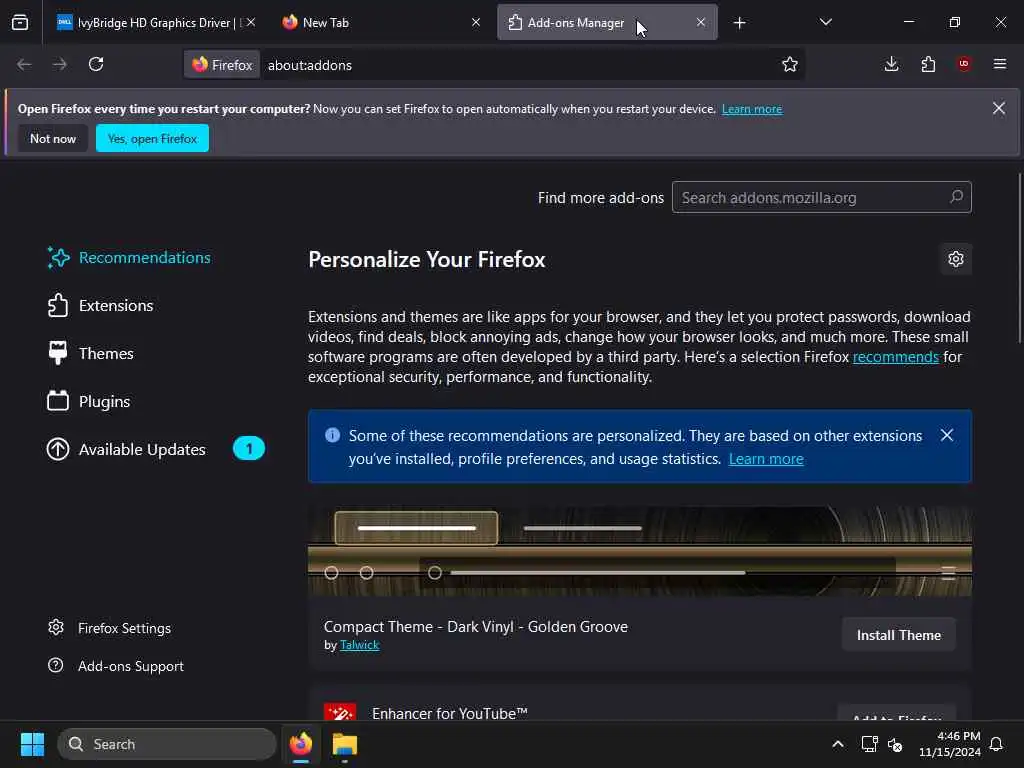Show hidden system tray icons

(838, 744)
